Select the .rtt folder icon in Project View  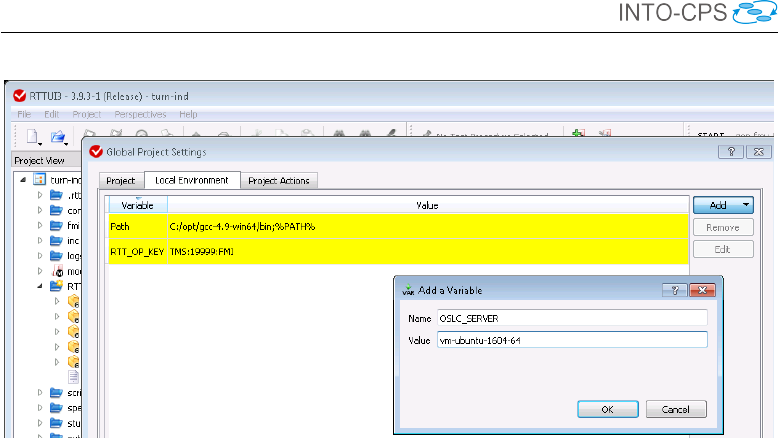pyautogui.click(x=57, y=195)
